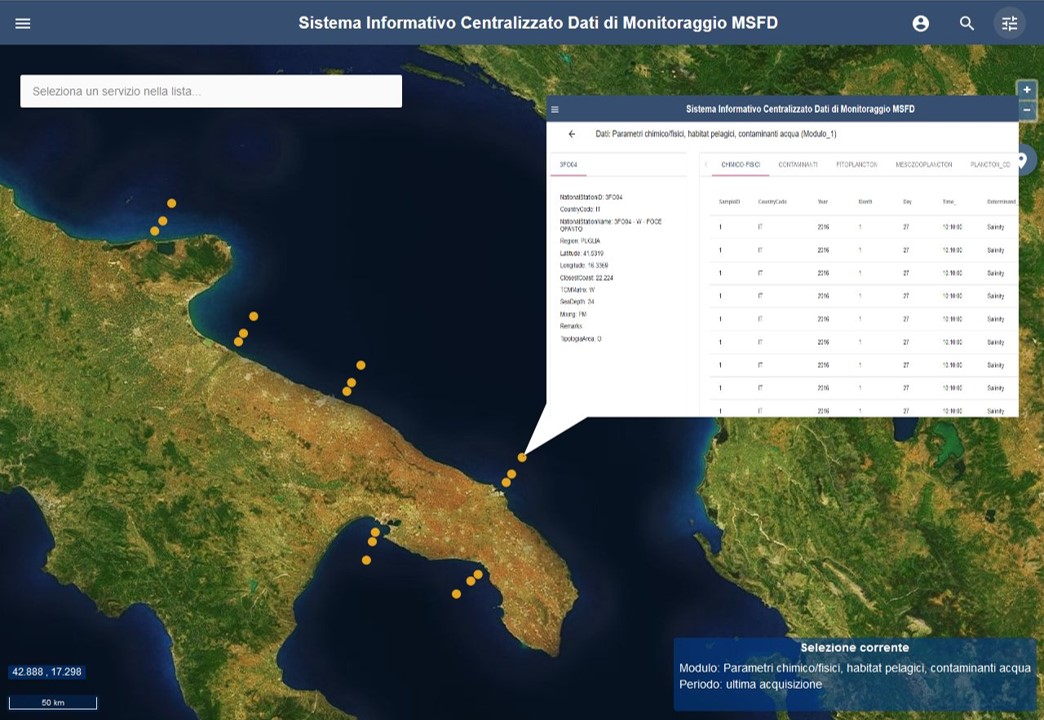This screenshot has width=1044, height=720.
Task: Click the location pin icon on the map's right edge
Action: tap(1022, 160)
